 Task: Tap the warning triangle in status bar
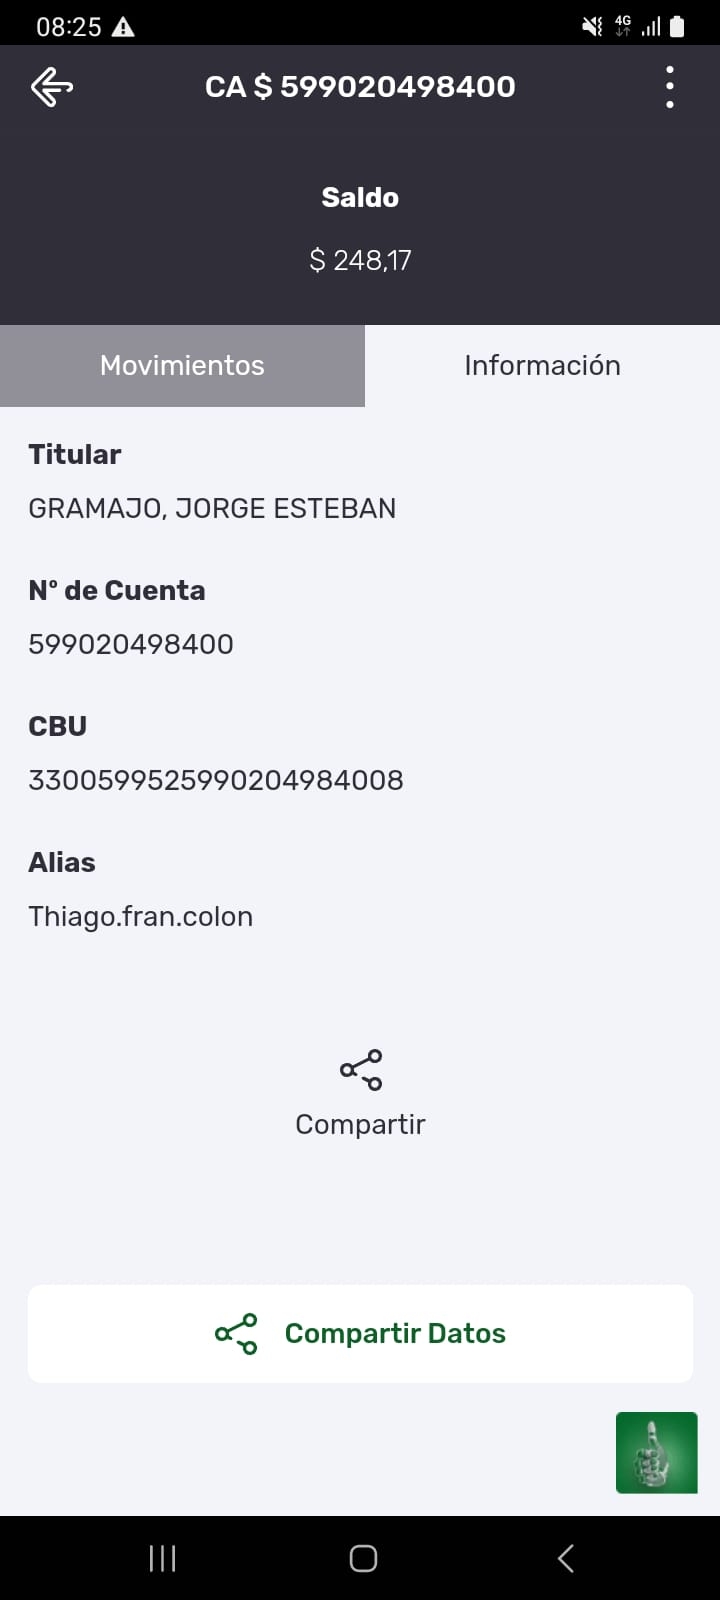coord(123,27)
